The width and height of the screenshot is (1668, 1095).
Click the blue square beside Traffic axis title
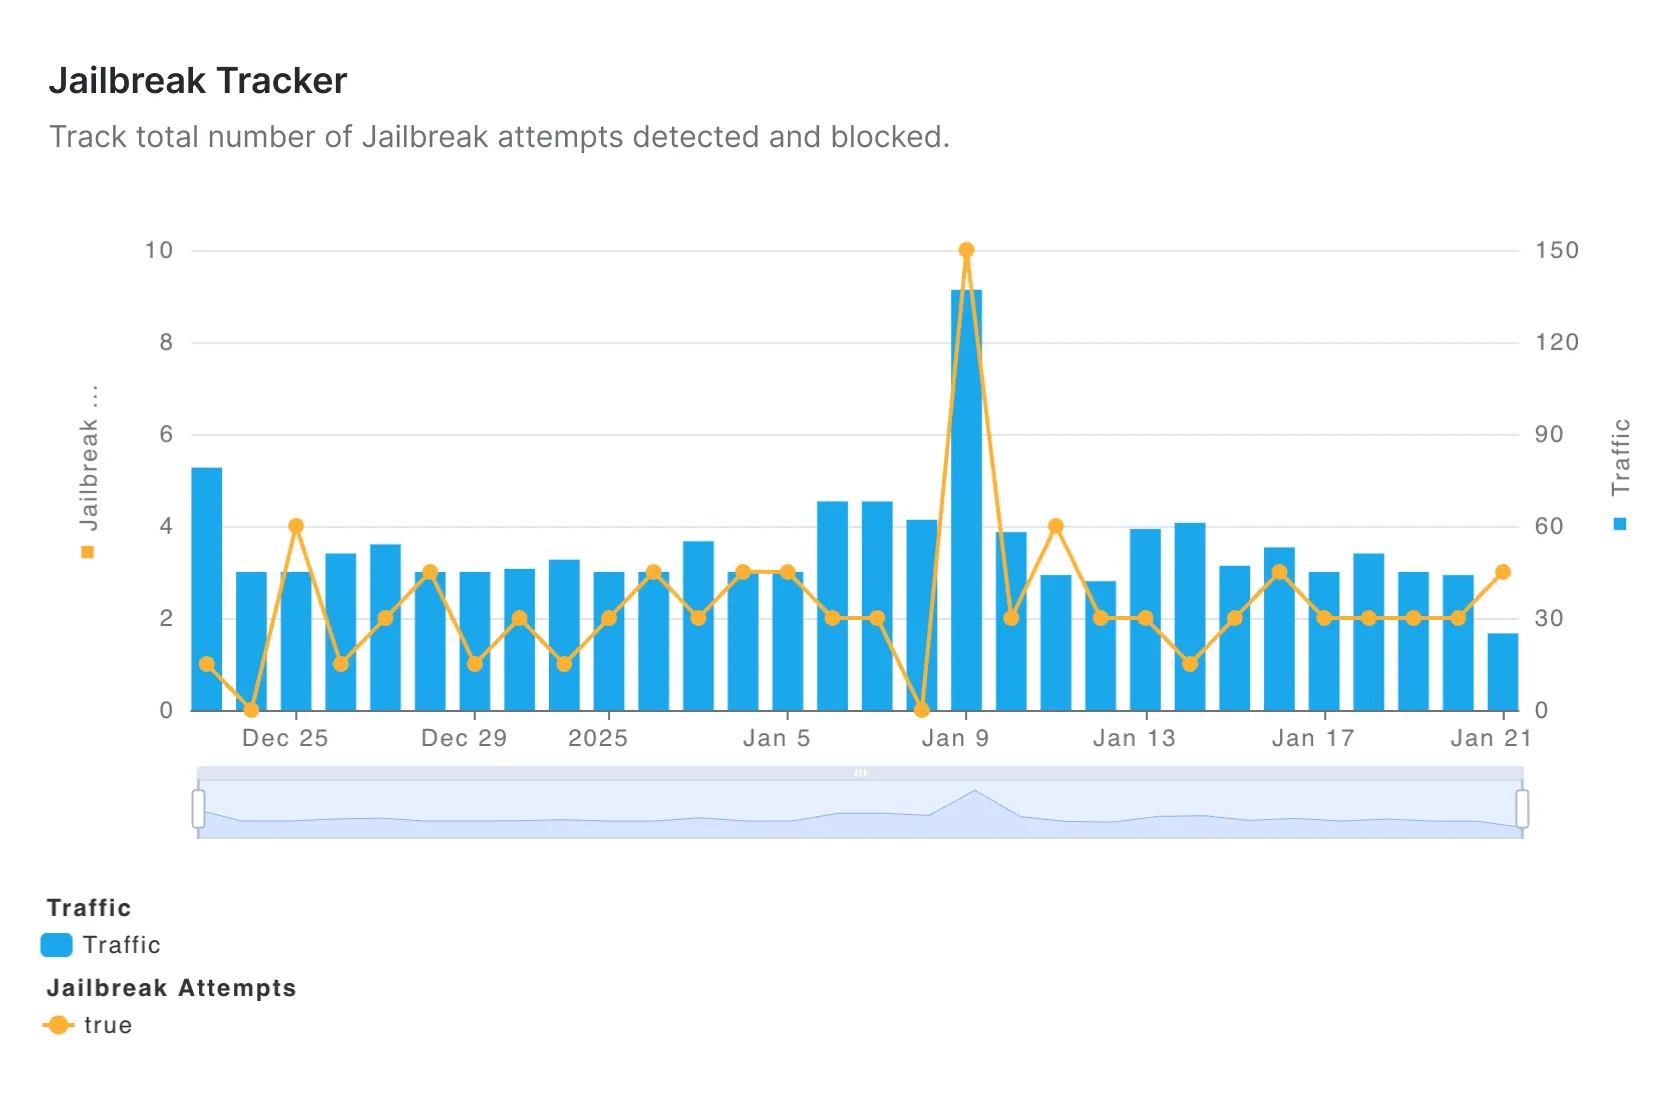[1620, 524]
